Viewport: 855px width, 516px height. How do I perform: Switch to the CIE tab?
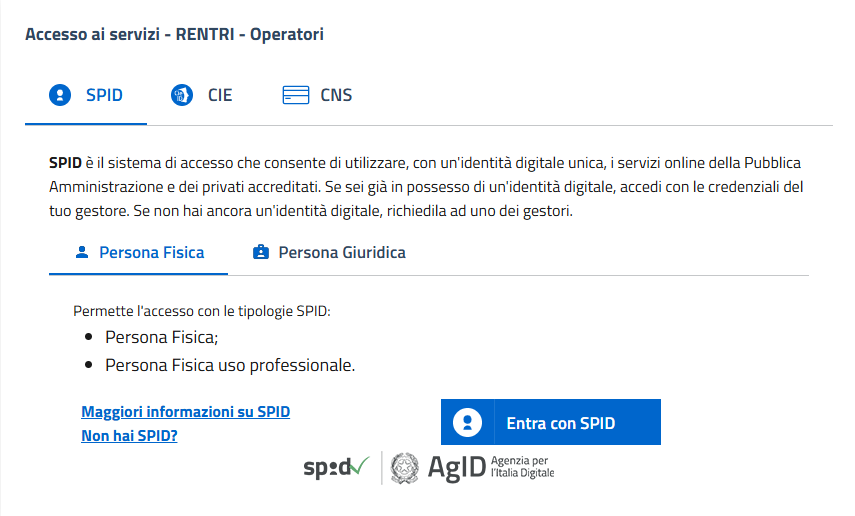201,95
